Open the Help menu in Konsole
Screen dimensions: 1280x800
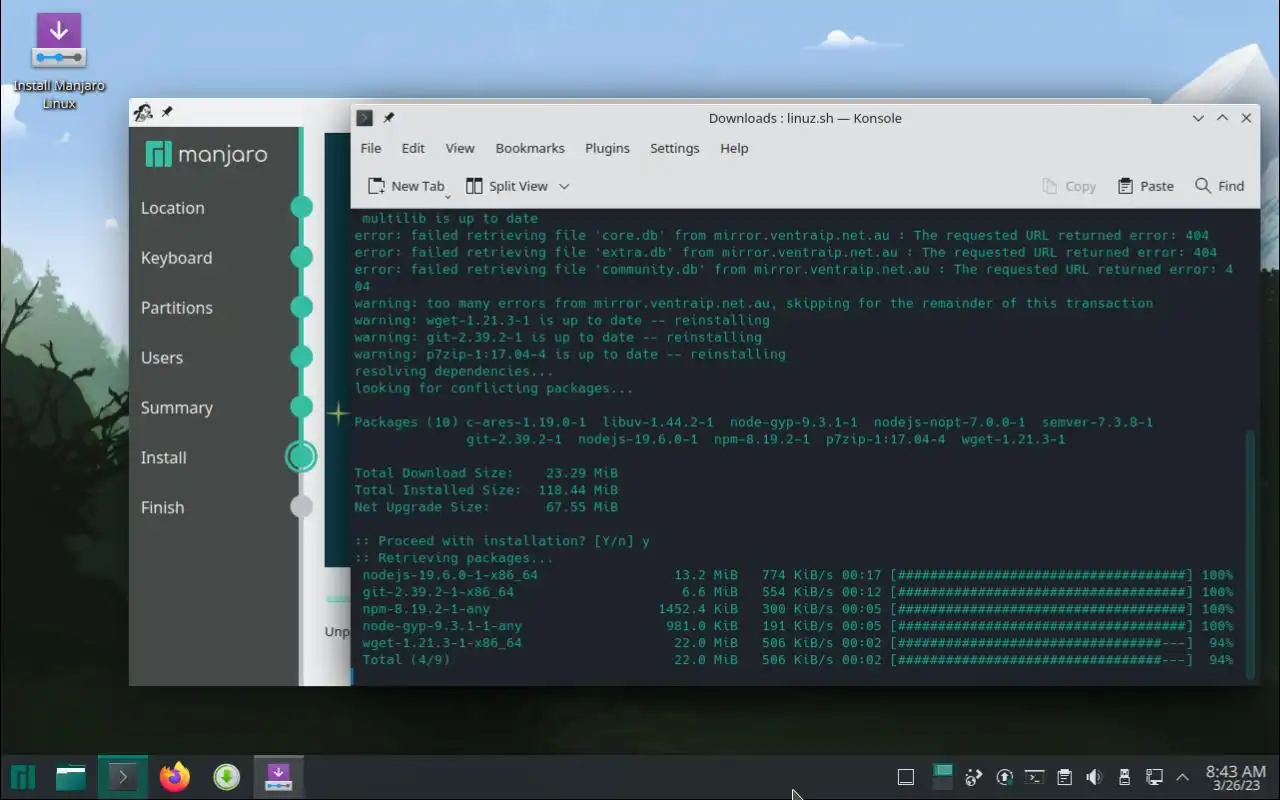point(734,148)
